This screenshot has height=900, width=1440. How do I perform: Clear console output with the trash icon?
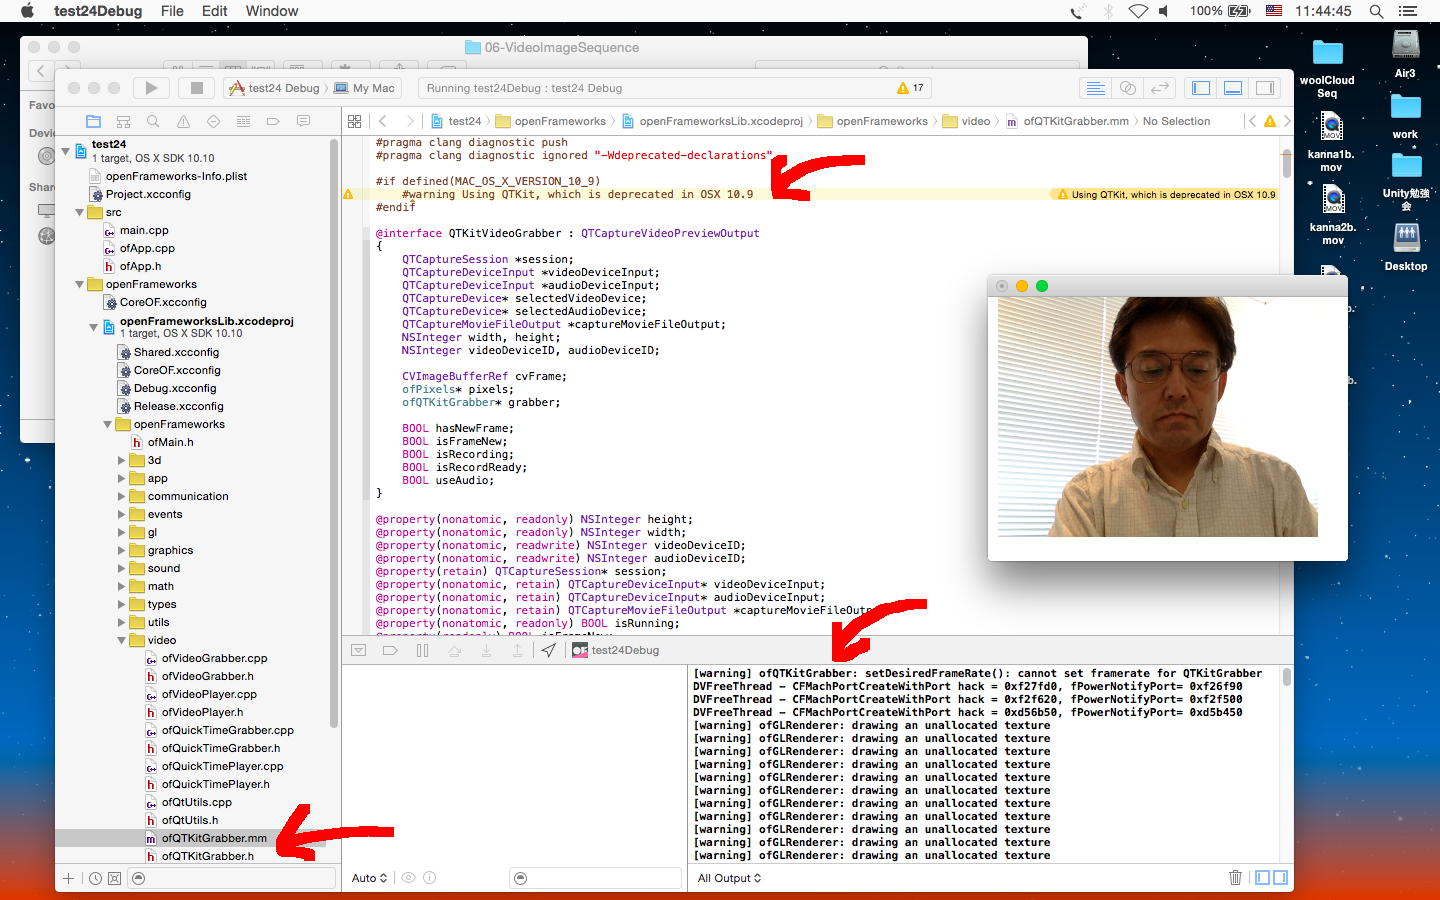click(1235, 878)
